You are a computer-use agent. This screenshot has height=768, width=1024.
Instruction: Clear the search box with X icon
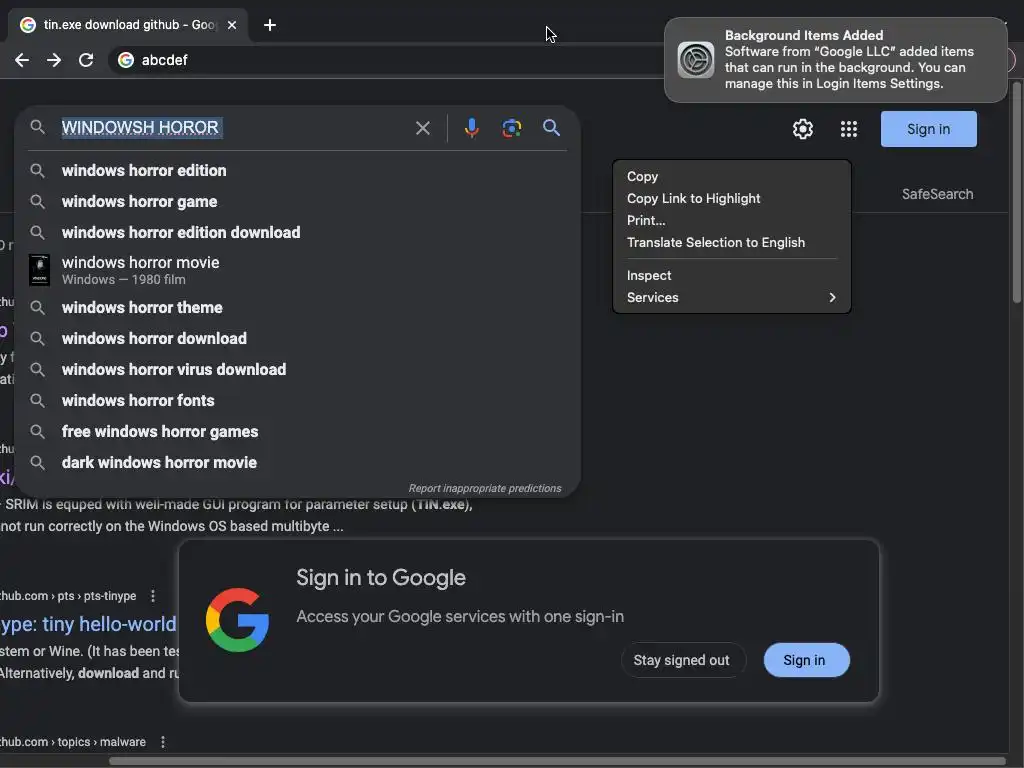[423, 128]
